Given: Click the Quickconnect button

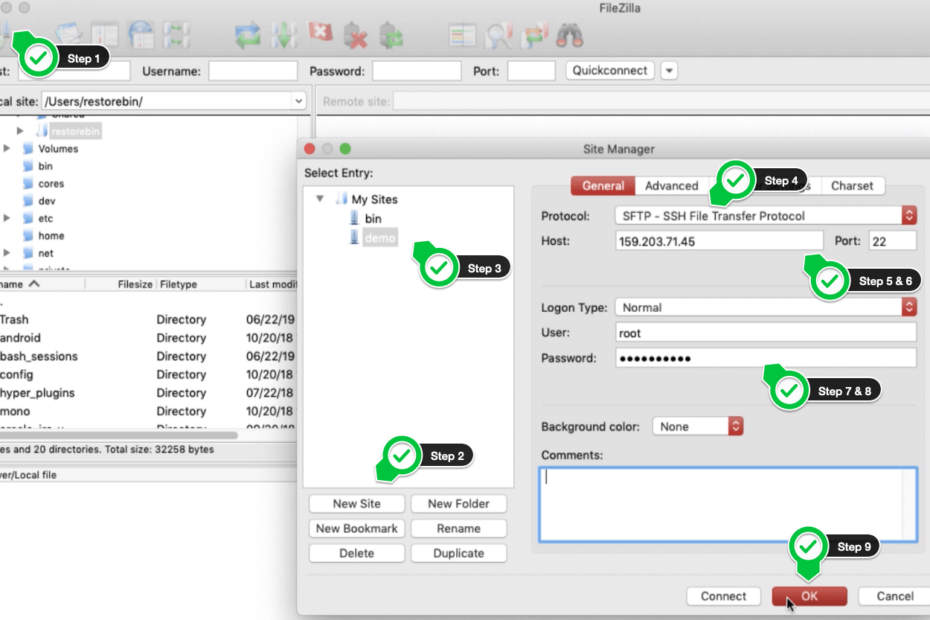Looking at the screenshot, I should (610, 71).
